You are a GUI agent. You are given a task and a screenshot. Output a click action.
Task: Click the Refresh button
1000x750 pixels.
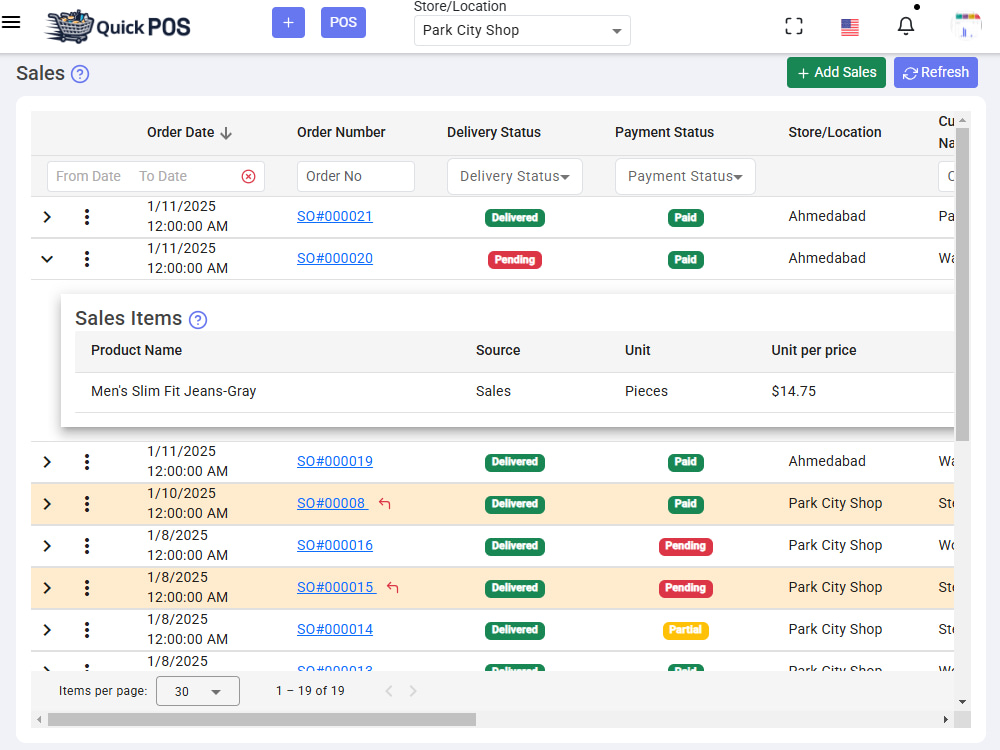(x=936, y=73)
